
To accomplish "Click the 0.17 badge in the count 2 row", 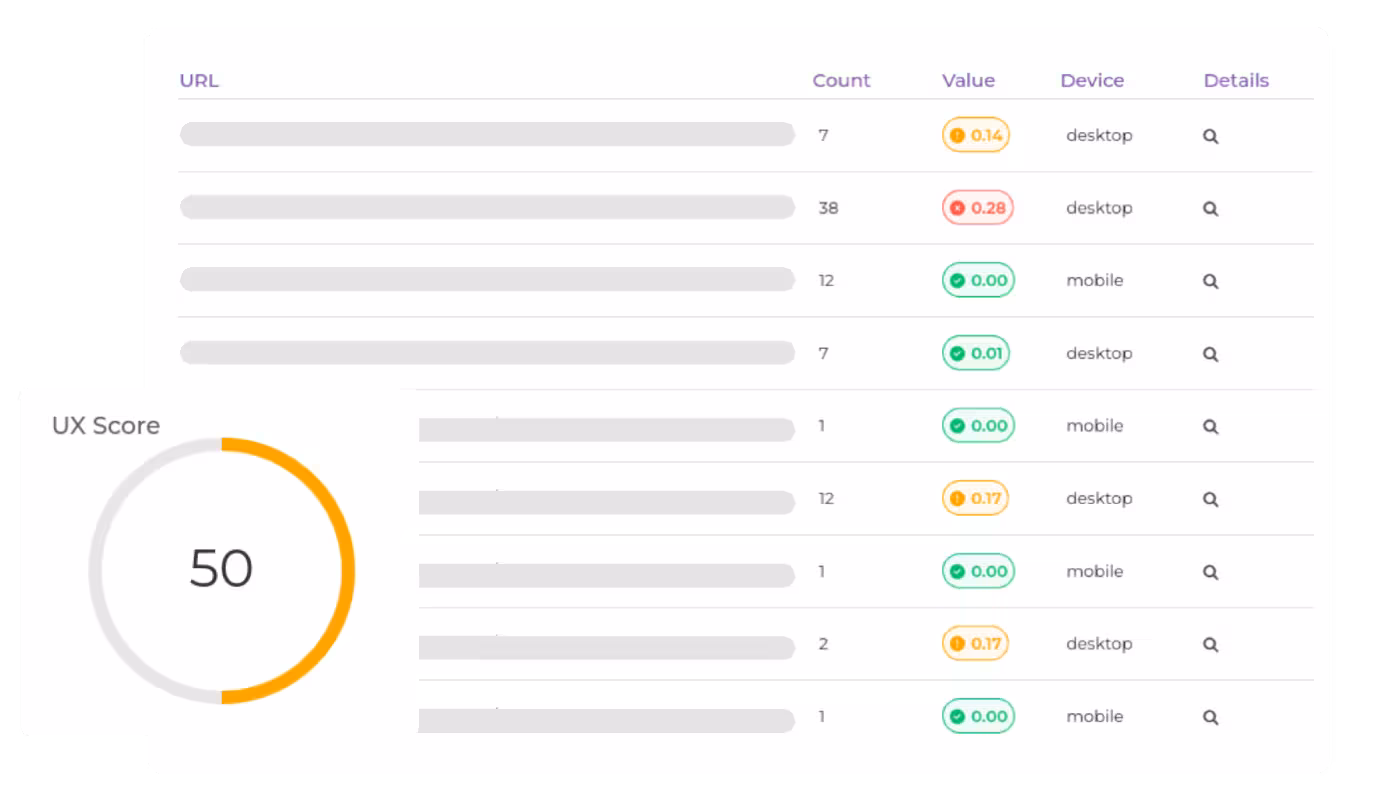I will click(x=976, y=644).
